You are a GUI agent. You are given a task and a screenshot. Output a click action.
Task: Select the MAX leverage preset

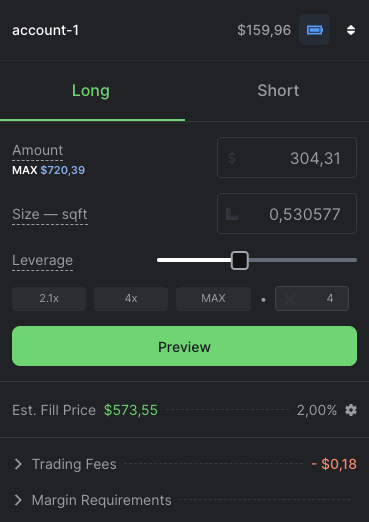(x=213, y=299)
